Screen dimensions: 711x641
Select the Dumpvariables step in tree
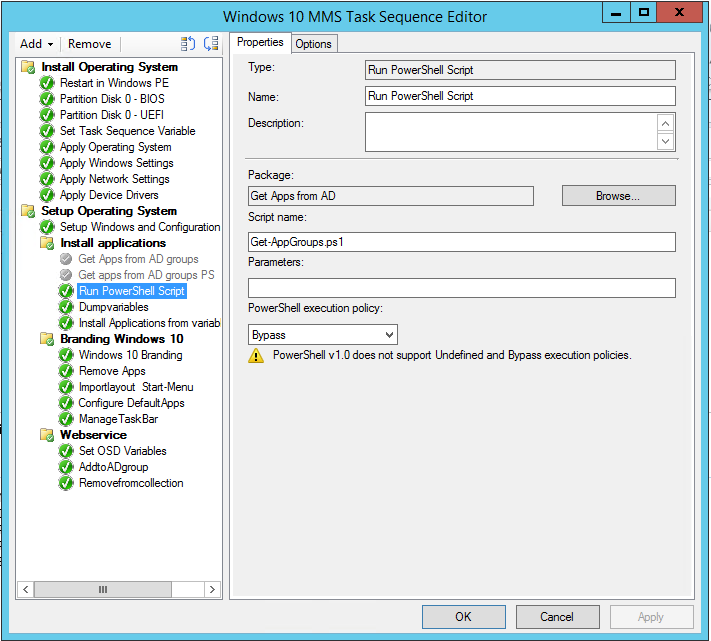[113, 307]
